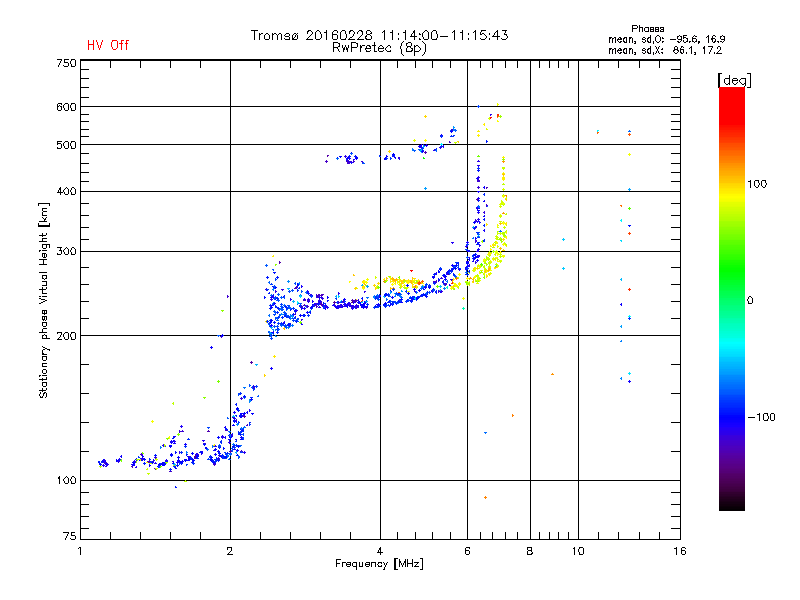Click the x-axis tick label '16'

point(680,551)
